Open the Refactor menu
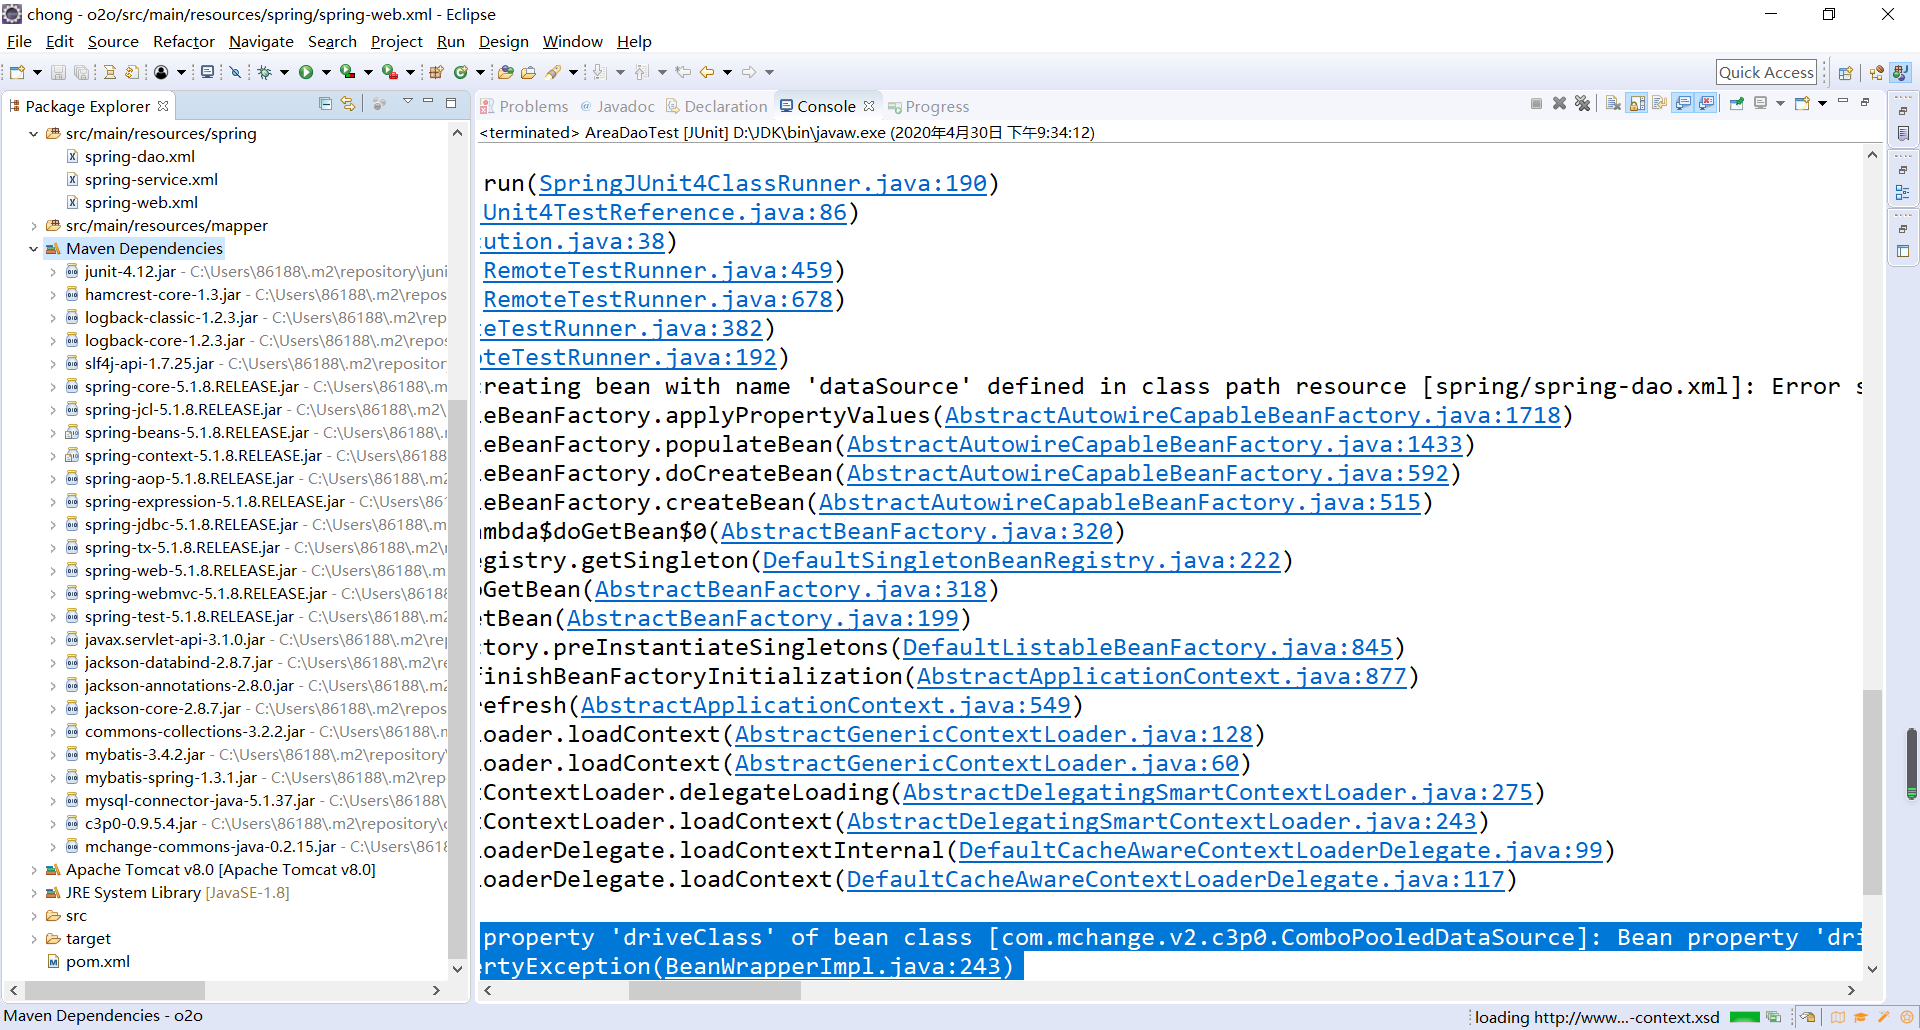Screen dimensions: 1920x1030 (184, 41)
